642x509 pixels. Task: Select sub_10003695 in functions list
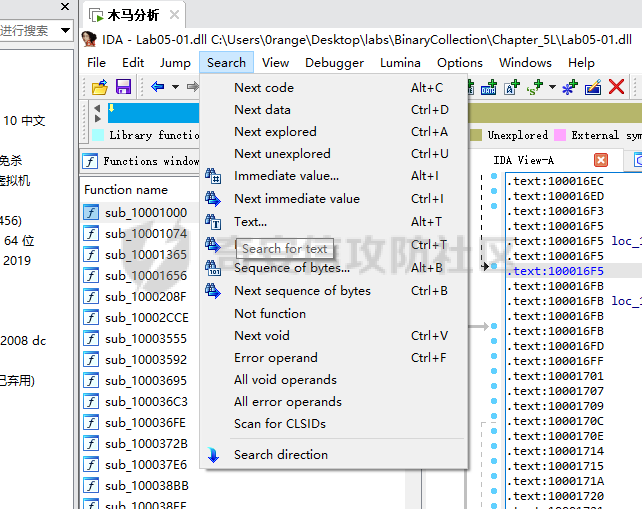(x=145, y=380)
